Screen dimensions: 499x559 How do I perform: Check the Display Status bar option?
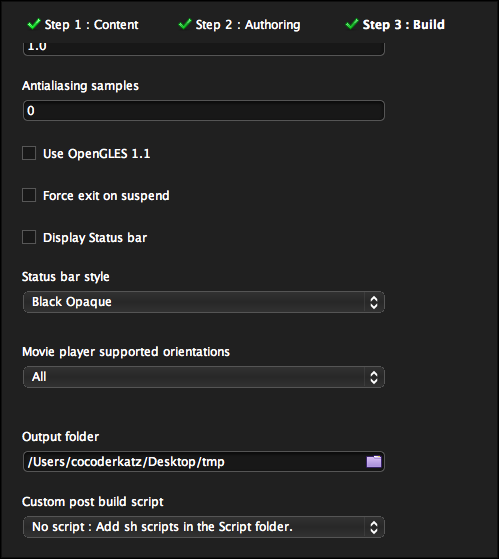29,237
